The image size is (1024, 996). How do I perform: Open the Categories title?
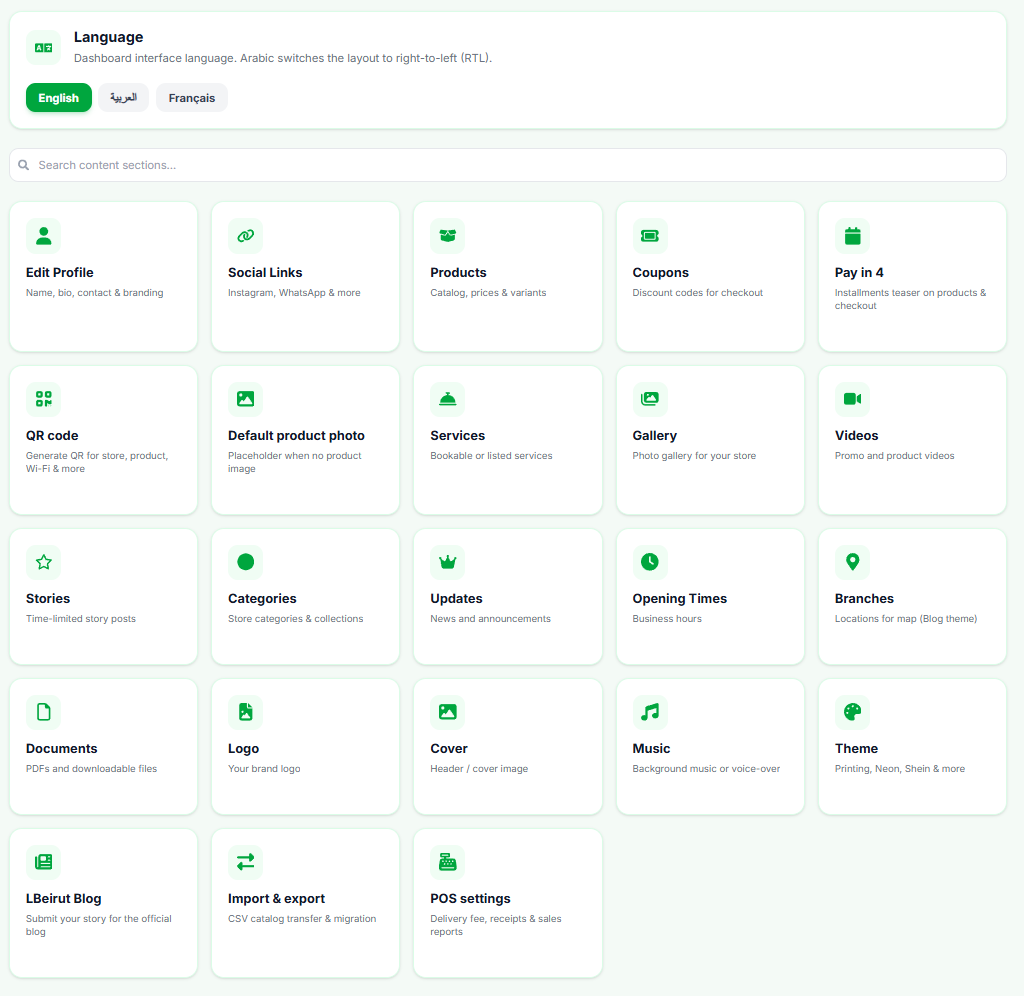(x=262, y=598)
